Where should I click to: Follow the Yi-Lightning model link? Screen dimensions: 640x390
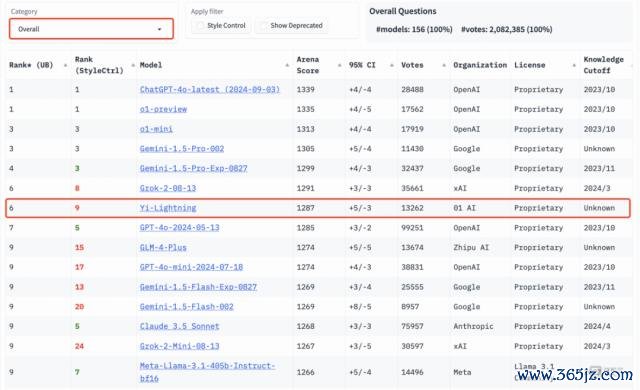(168, 208)
